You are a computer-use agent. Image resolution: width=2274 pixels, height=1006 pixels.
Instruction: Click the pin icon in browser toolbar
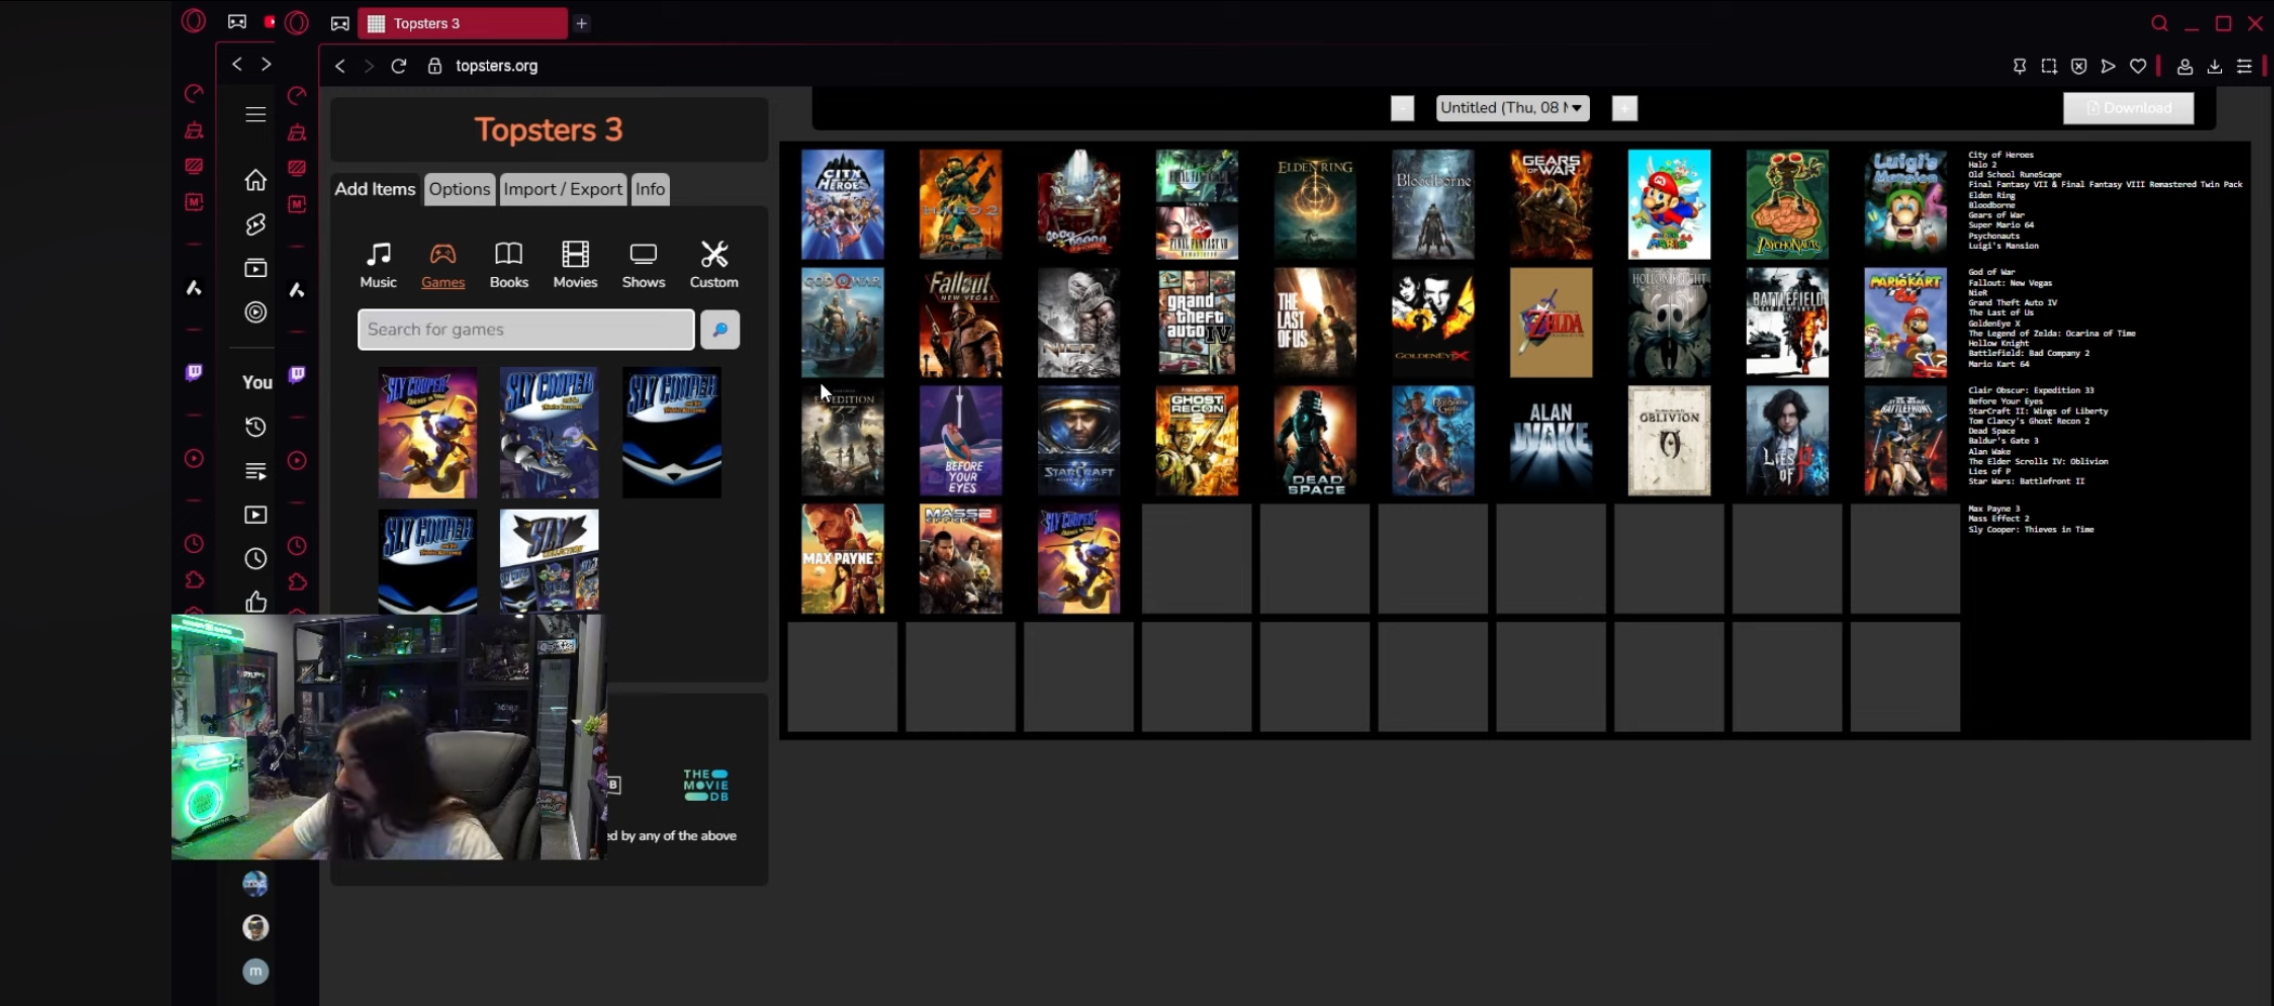(x=2019, y=66)
